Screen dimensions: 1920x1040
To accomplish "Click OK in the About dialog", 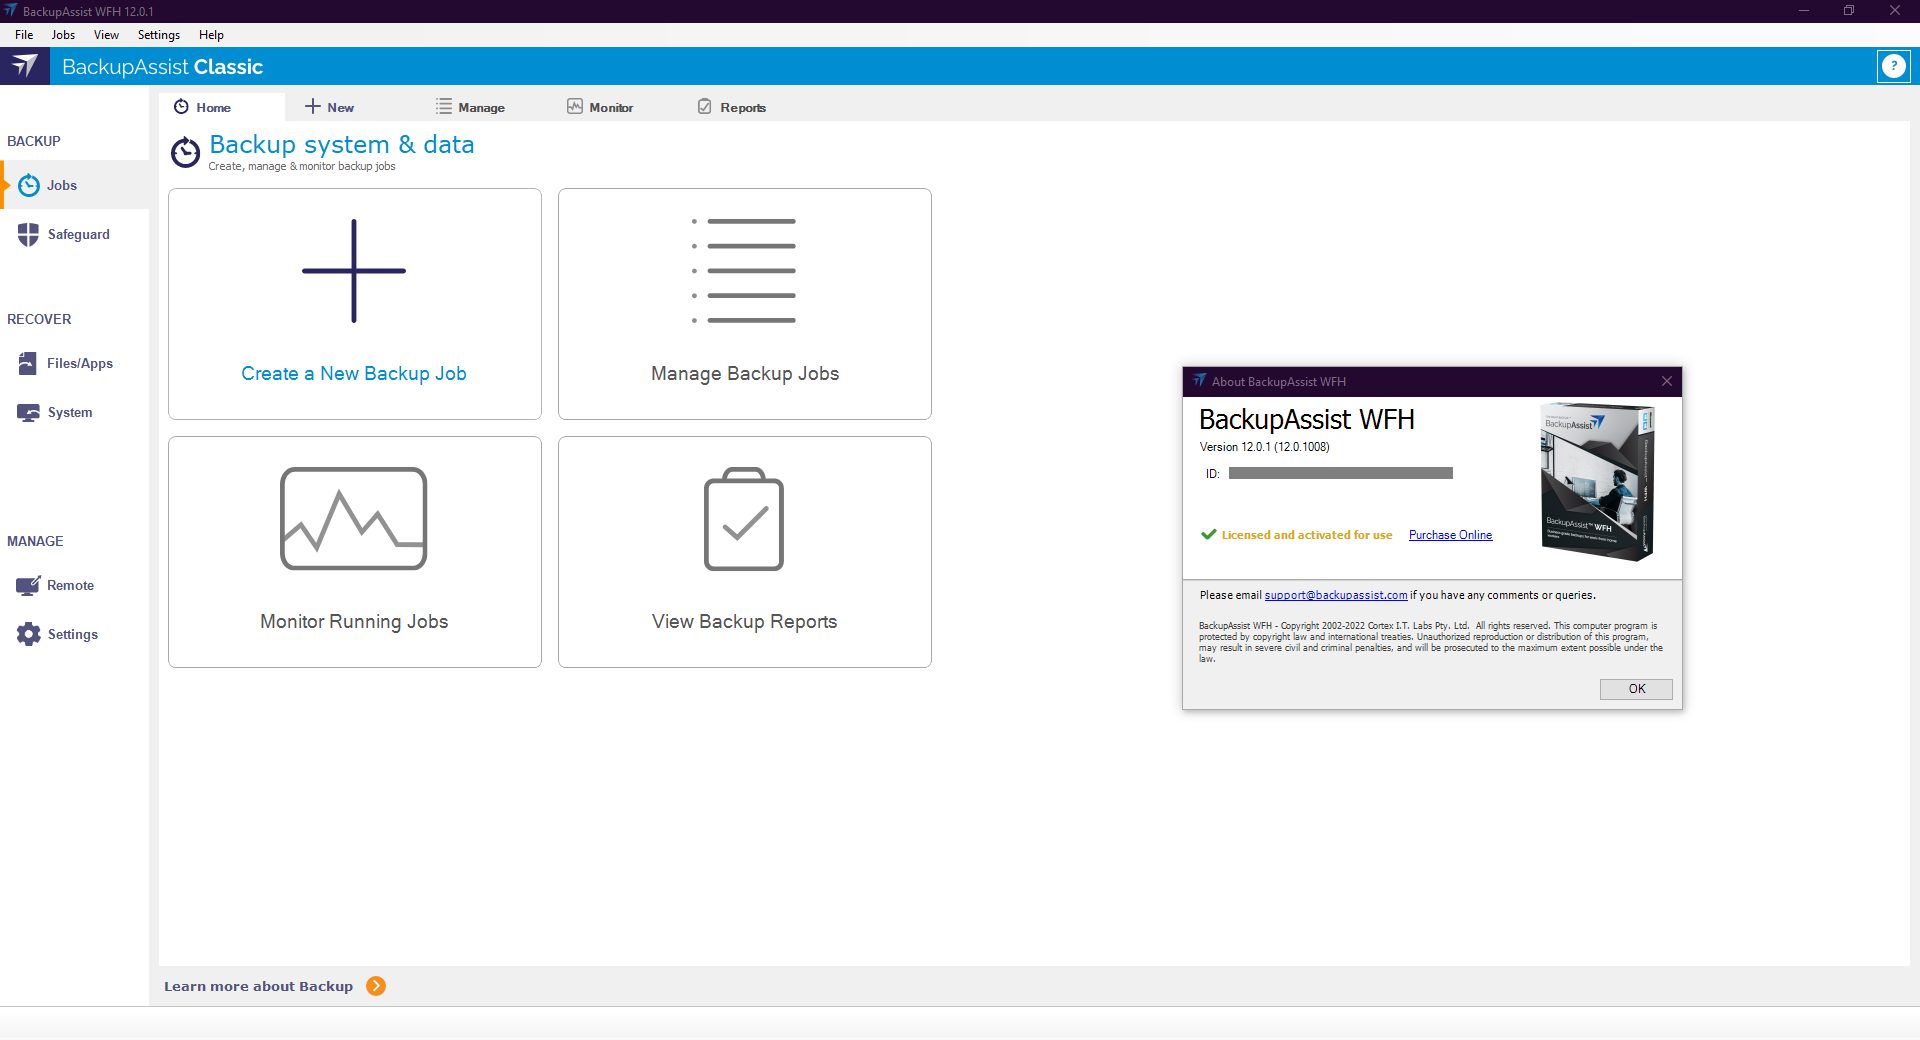I will click(1636, 689).
